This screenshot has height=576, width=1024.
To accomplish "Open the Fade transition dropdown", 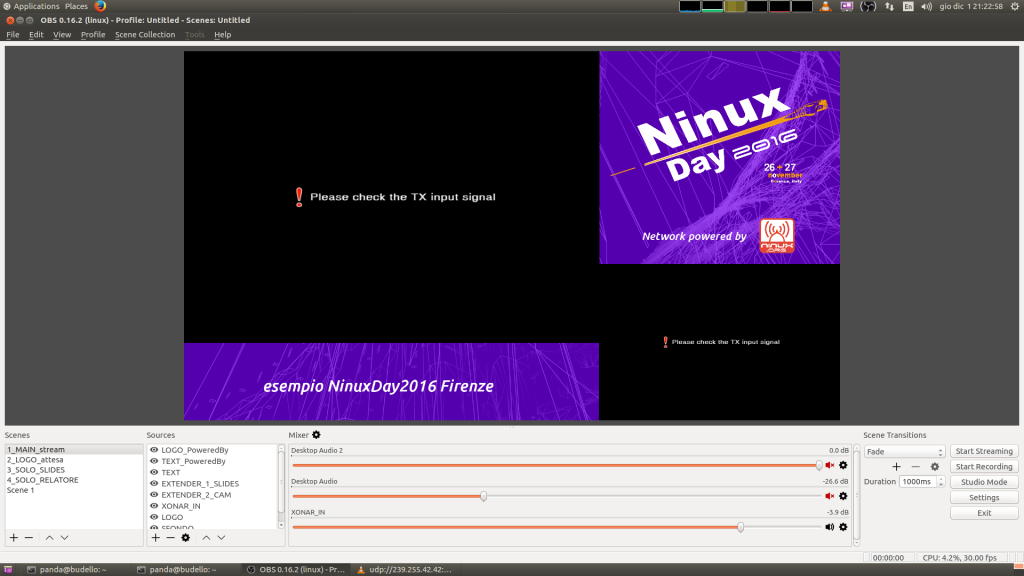I will point(904,452).
